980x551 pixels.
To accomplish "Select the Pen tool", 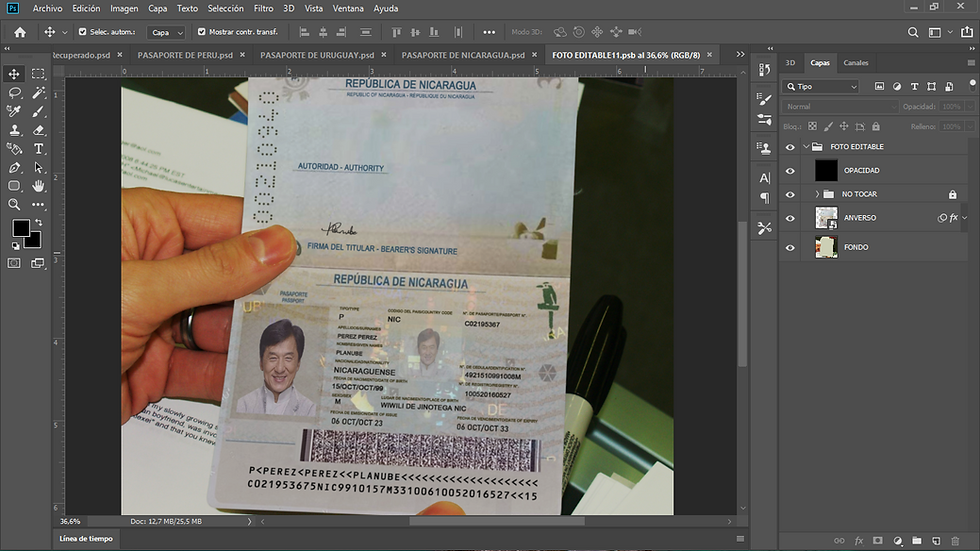I will click(x=14, y=167).
